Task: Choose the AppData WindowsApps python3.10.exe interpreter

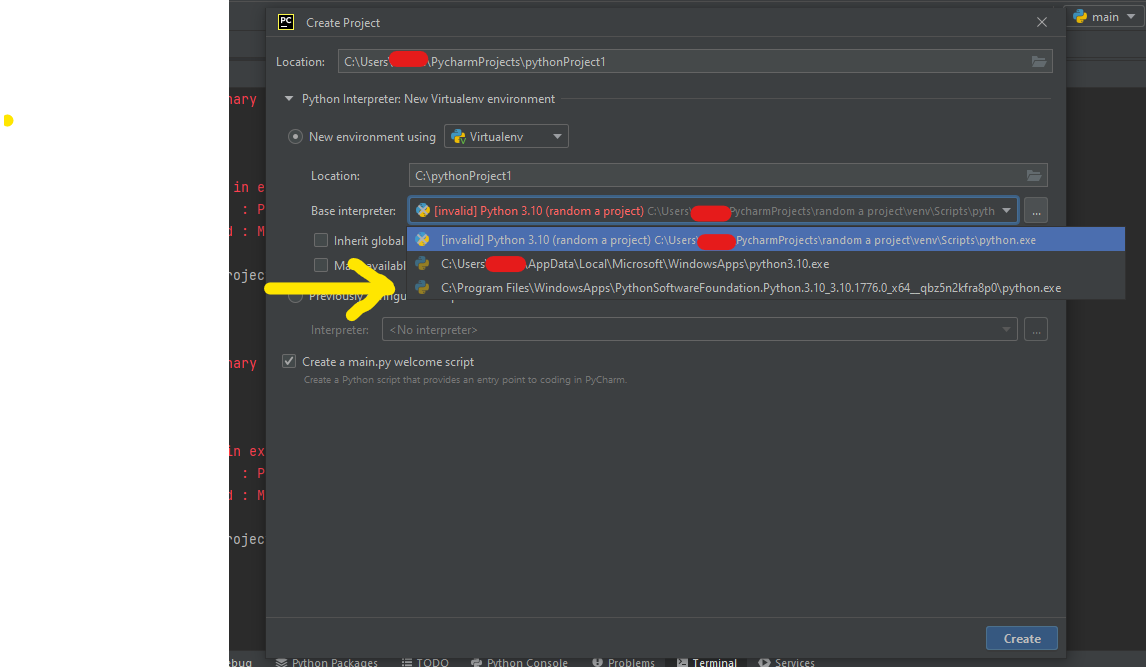Action: (x=765, y=264)
